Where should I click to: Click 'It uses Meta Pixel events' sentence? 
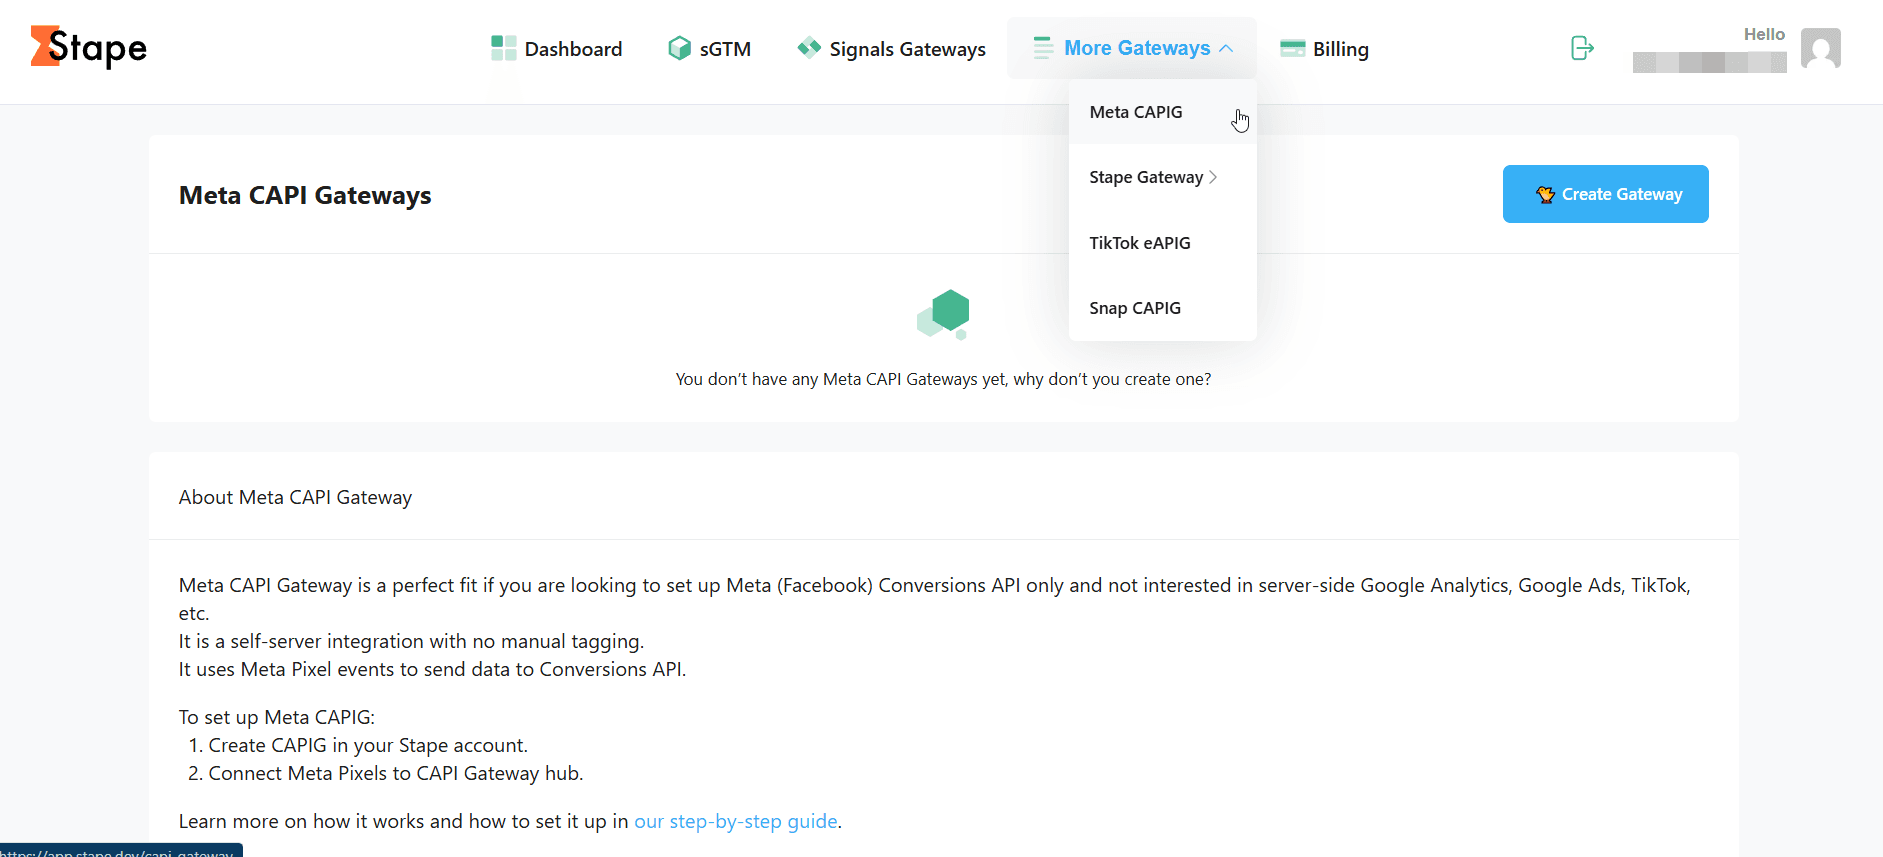432,669
